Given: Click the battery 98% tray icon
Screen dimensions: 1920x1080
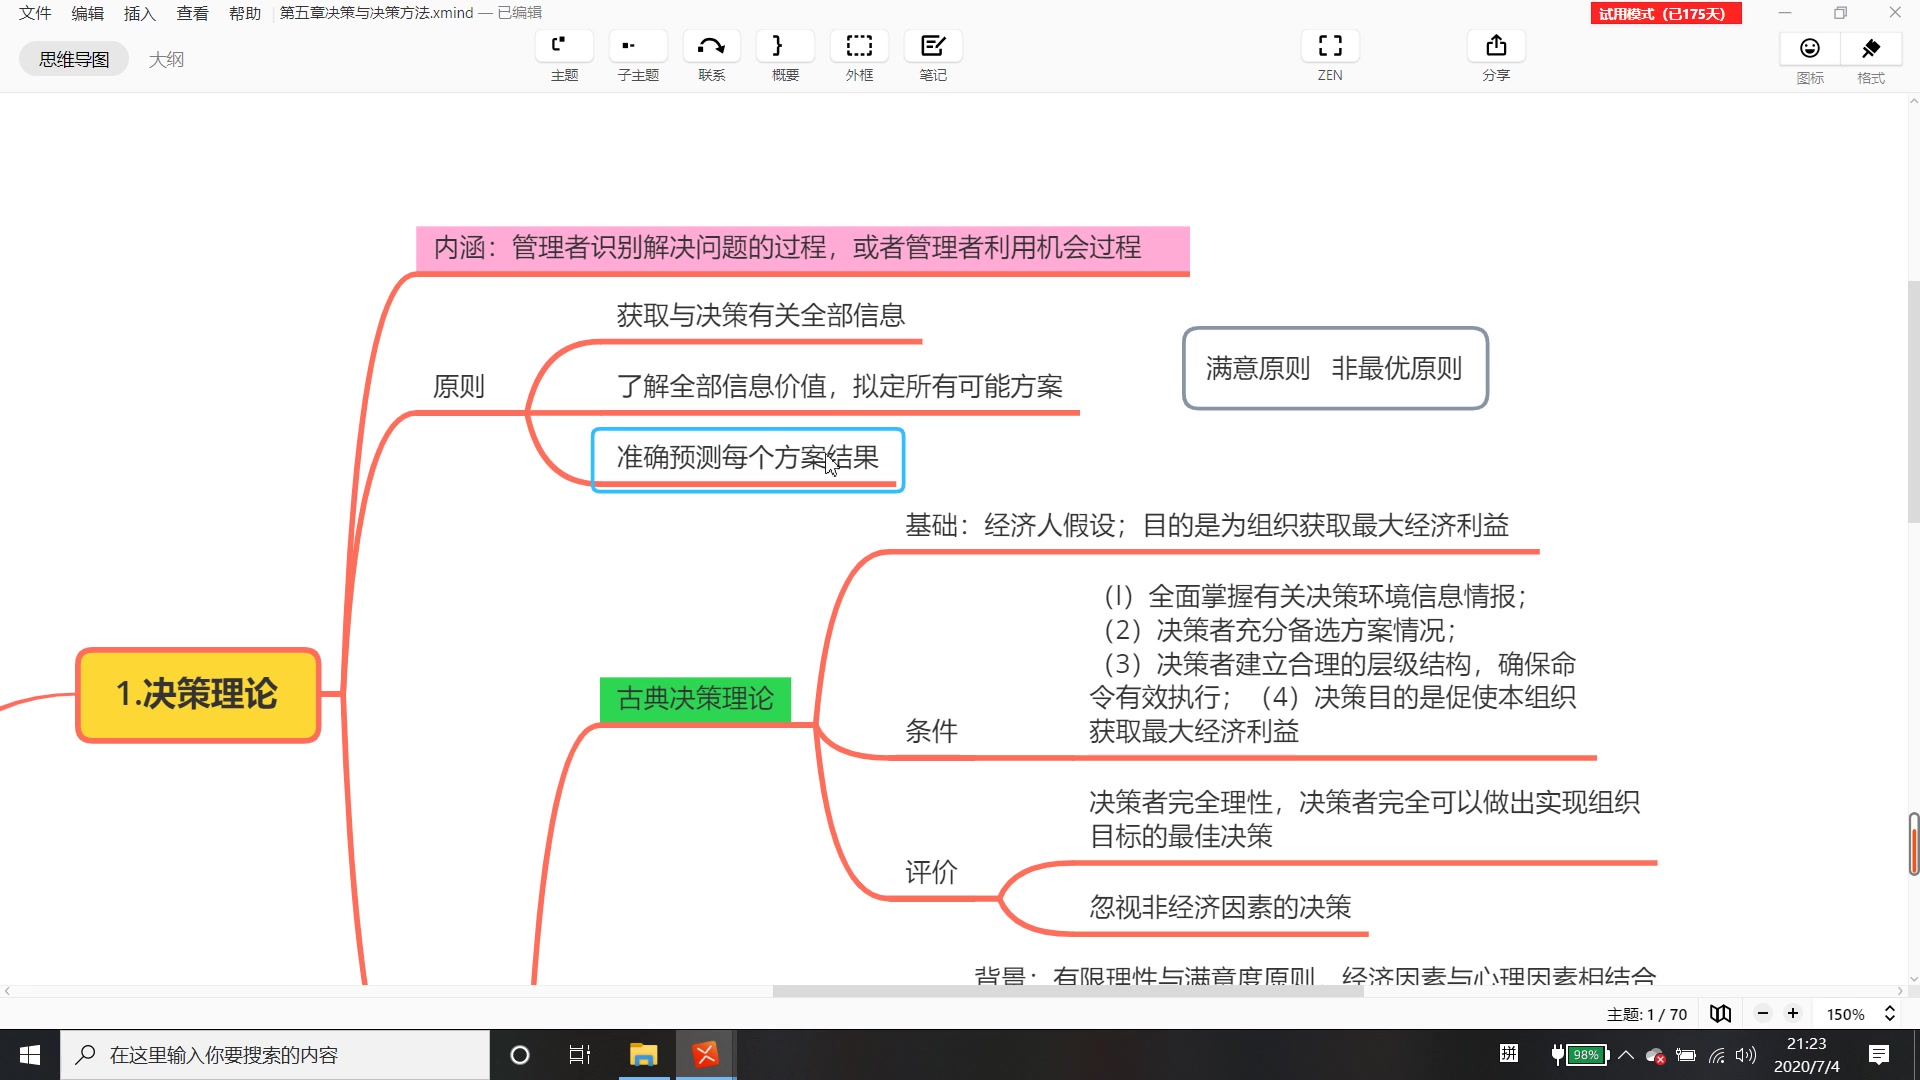Looking at the screenshot, I should tap(1580, 1054).
